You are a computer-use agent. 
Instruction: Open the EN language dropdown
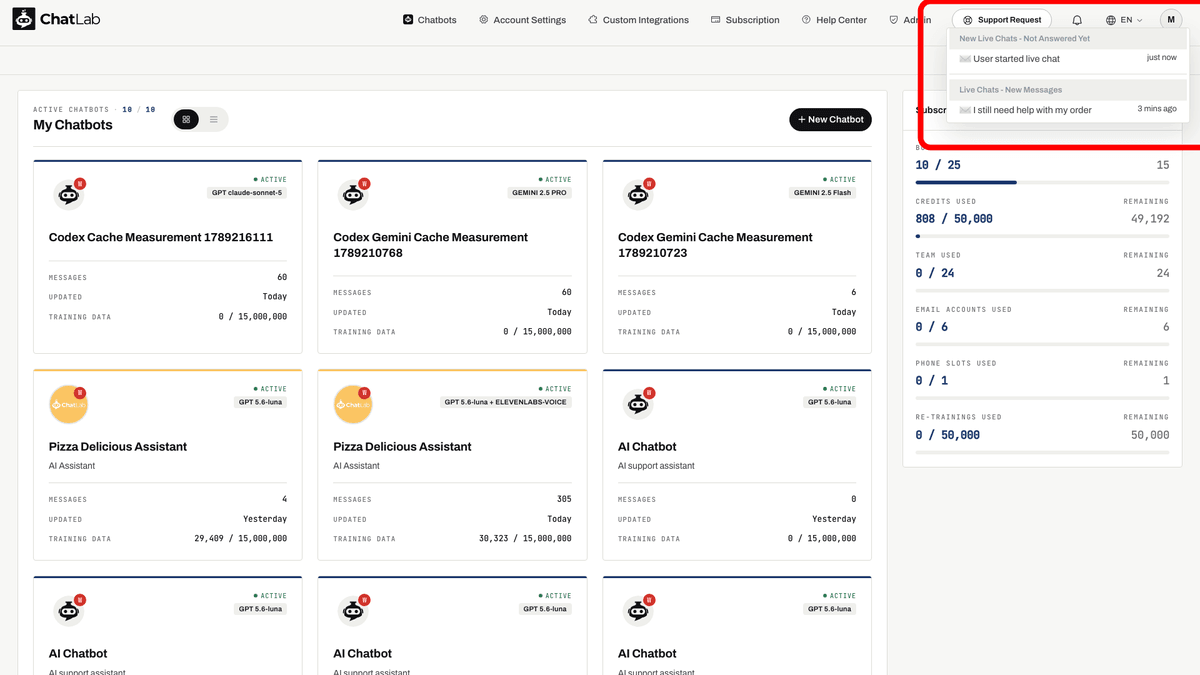pyautogui.click(x=1124, y=20)
